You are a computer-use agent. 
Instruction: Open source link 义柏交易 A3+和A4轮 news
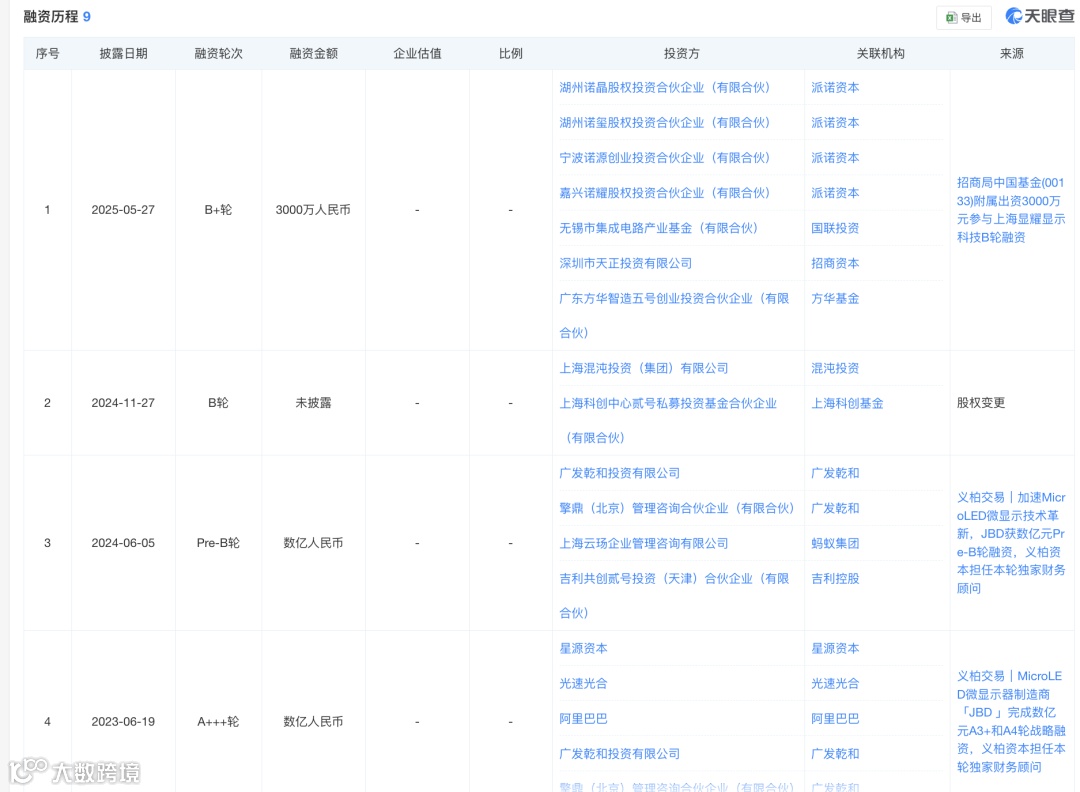[1010, 722]
